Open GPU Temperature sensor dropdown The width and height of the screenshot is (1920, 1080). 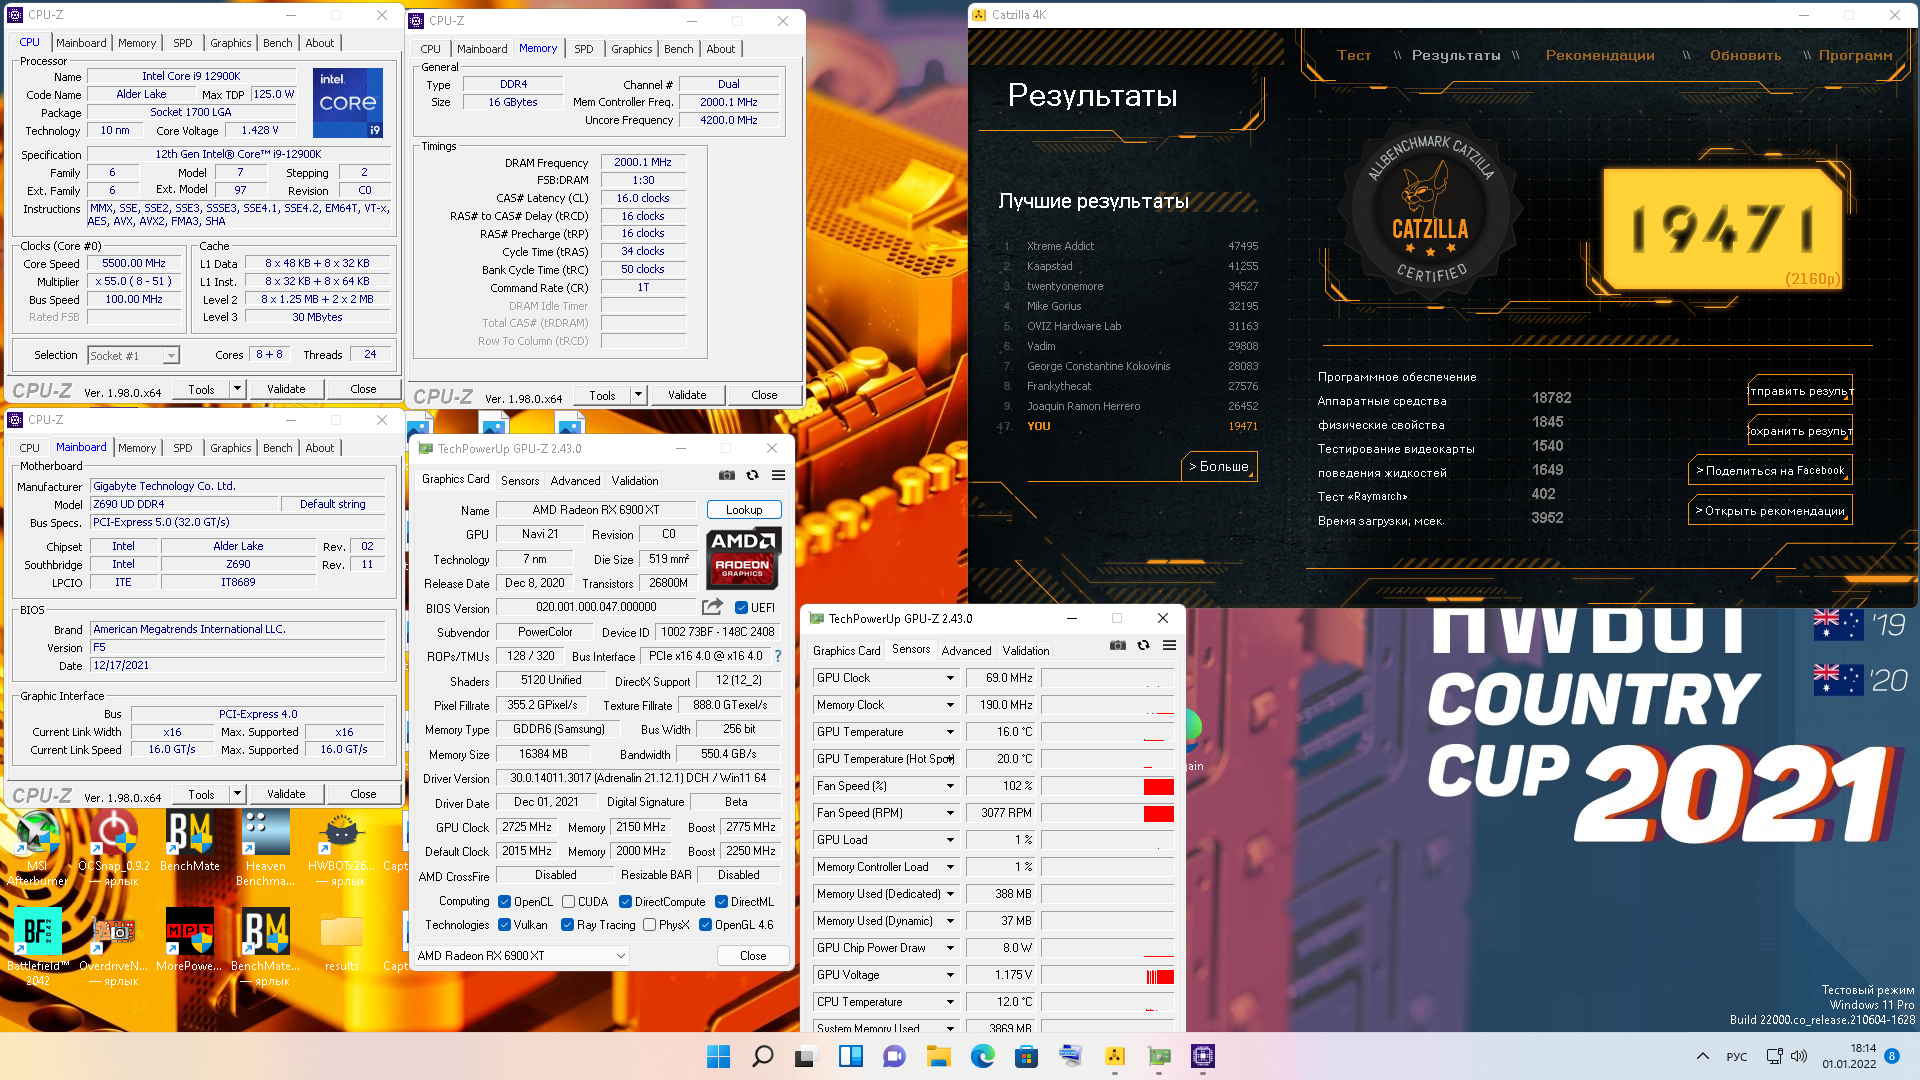950,731
